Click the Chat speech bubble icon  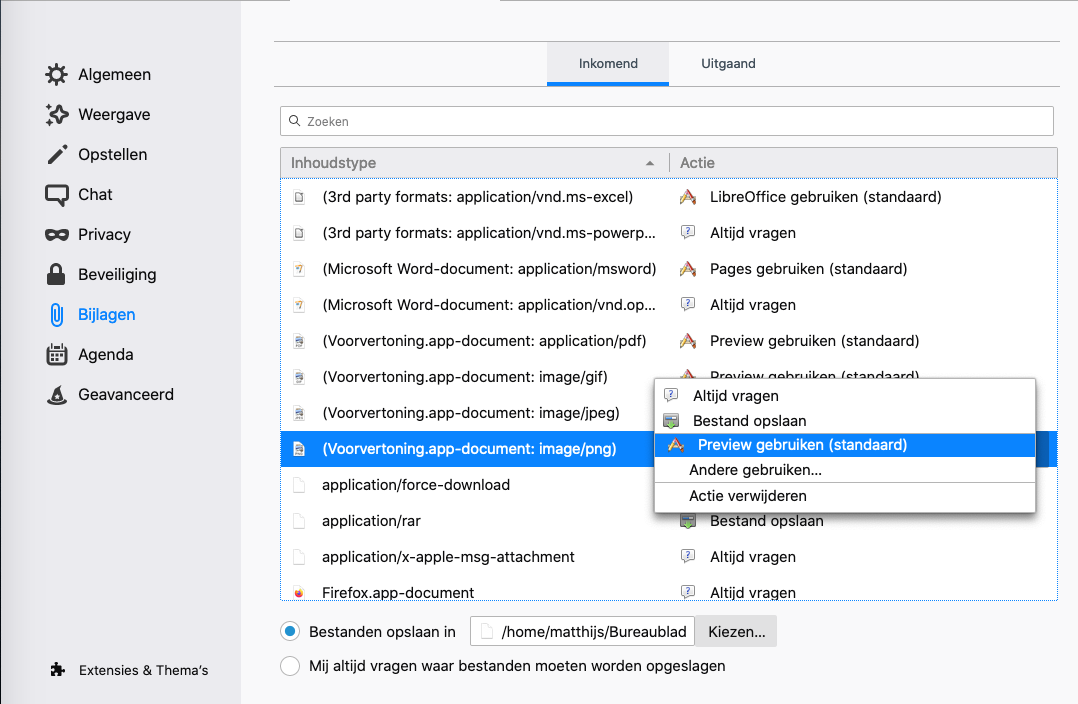(x=57, y=195)
